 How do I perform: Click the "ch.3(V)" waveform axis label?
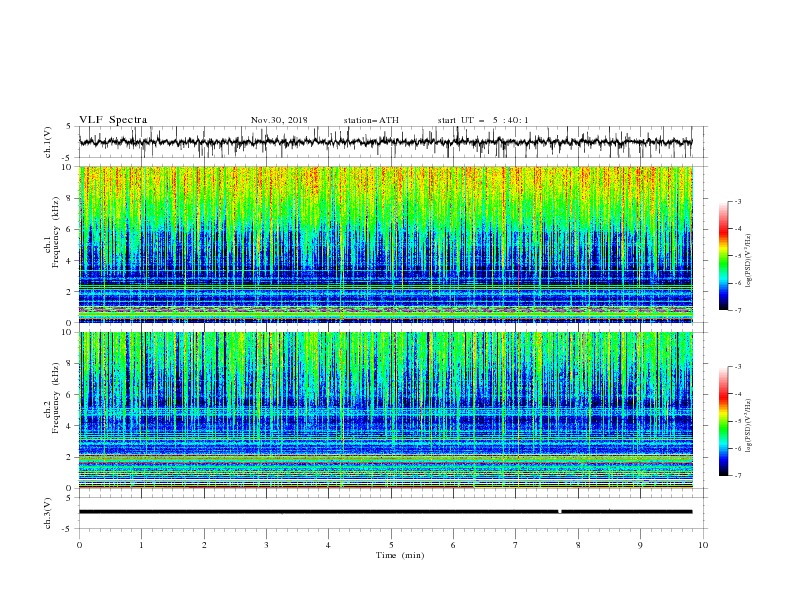pos(48,513)
